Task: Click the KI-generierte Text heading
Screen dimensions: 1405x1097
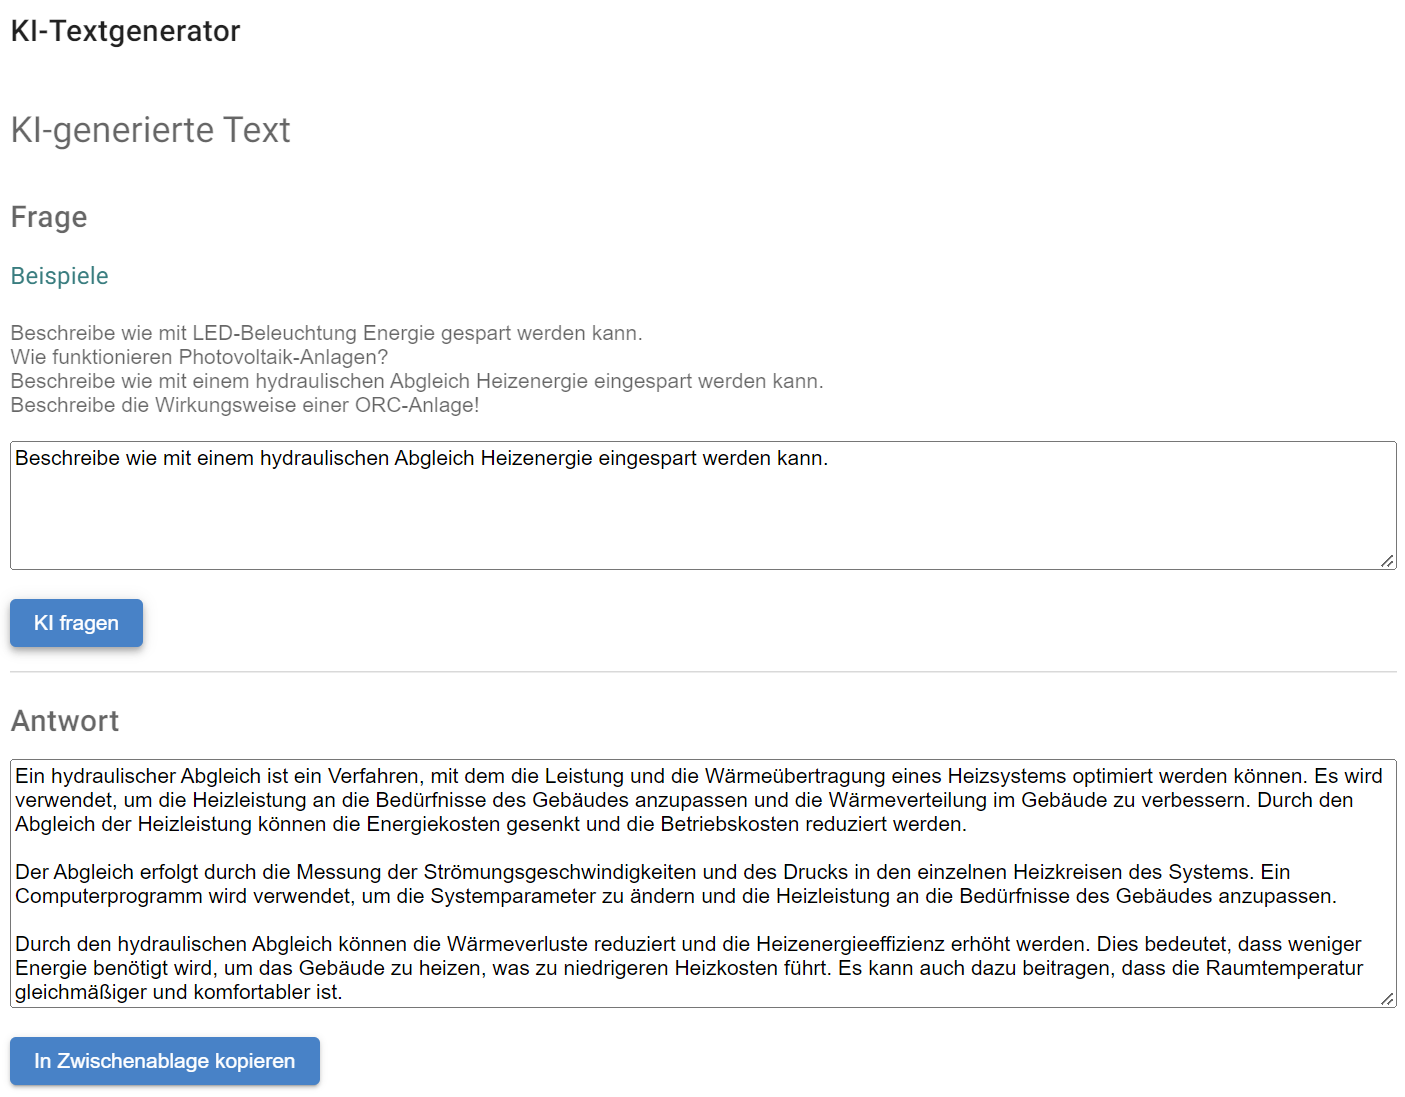Action: 150,130
